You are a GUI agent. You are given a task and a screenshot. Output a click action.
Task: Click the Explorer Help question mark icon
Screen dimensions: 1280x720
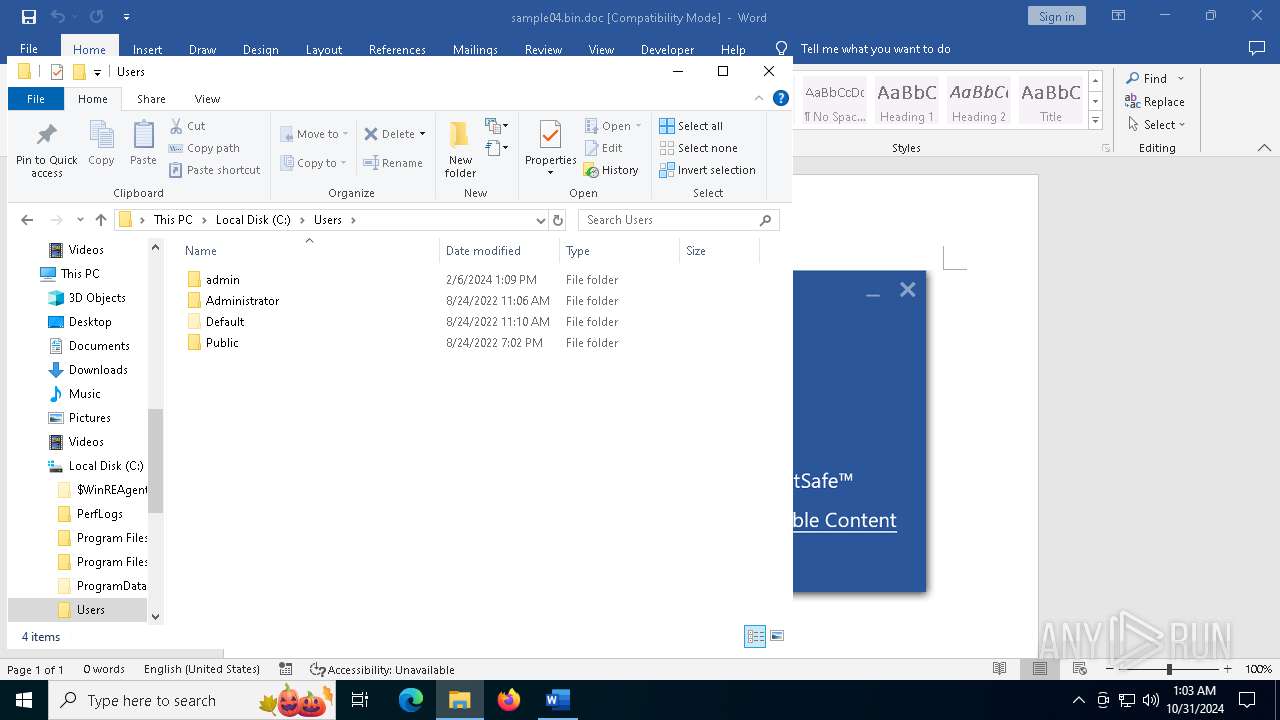click(x=781, y=98)
